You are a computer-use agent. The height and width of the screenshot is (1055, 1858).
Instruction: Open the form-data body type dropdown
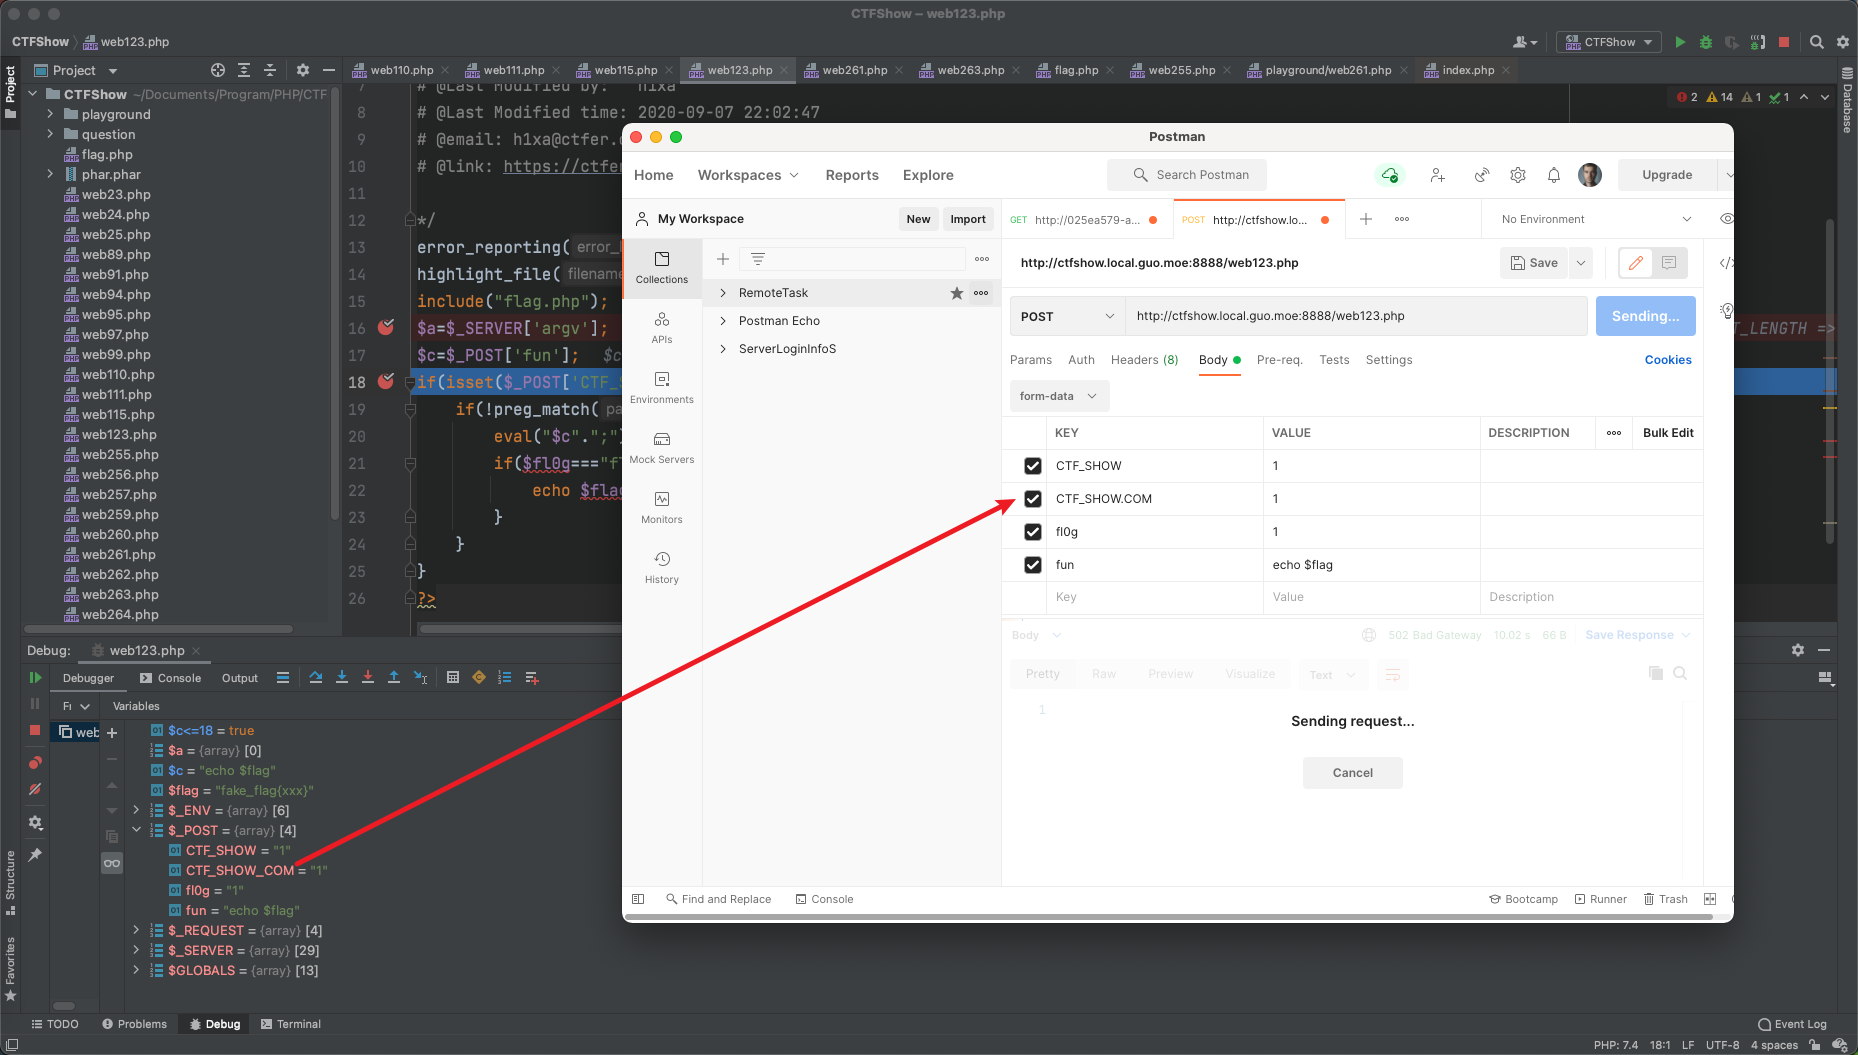pos(1058,396)
